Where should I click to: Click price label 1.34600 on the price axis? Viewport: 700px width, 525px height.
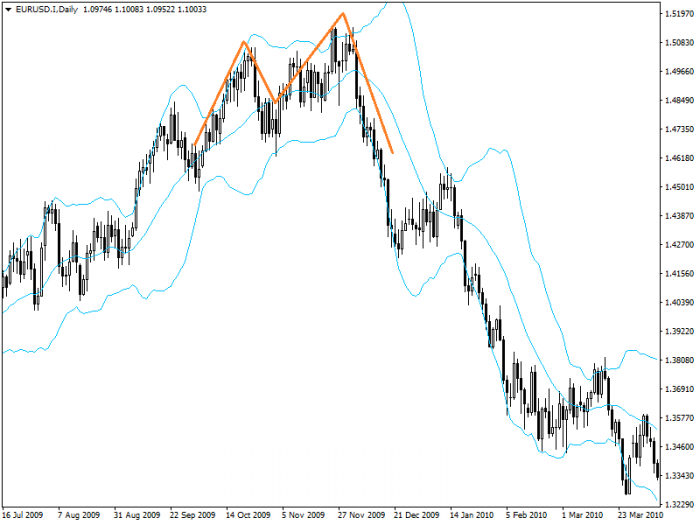click(x=679, y=446)
